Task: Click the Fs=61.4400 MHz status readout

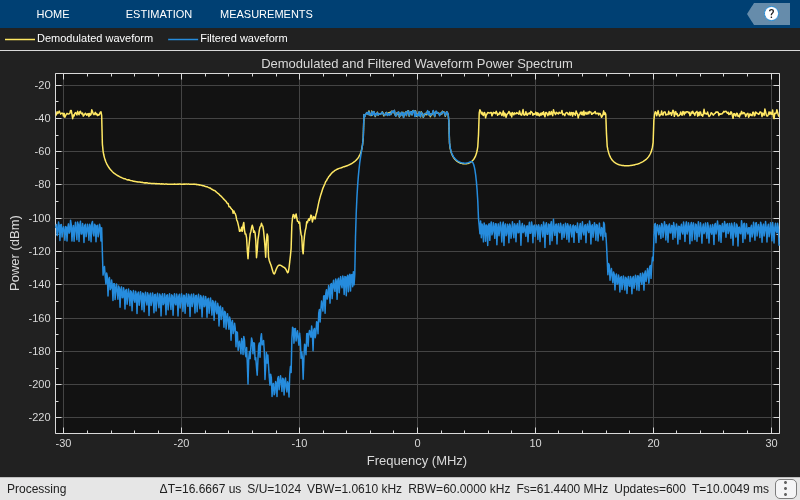Action: coord(562,489)
